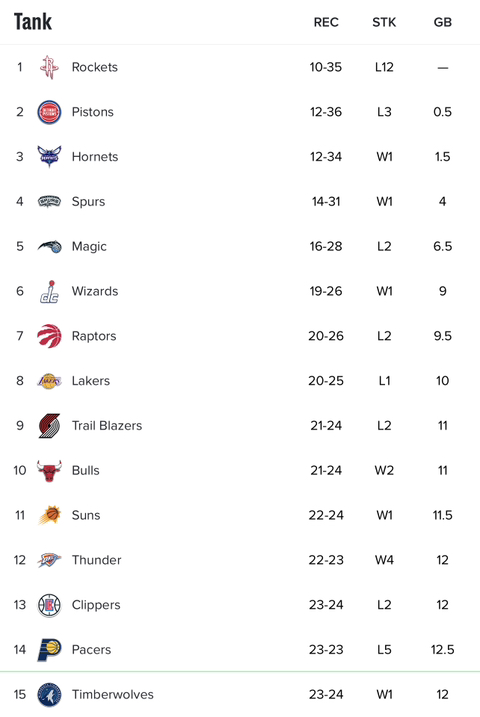This screenshot has width=480, height=717.
Task: Sort by the STK column header
Action: coord(384,22)
